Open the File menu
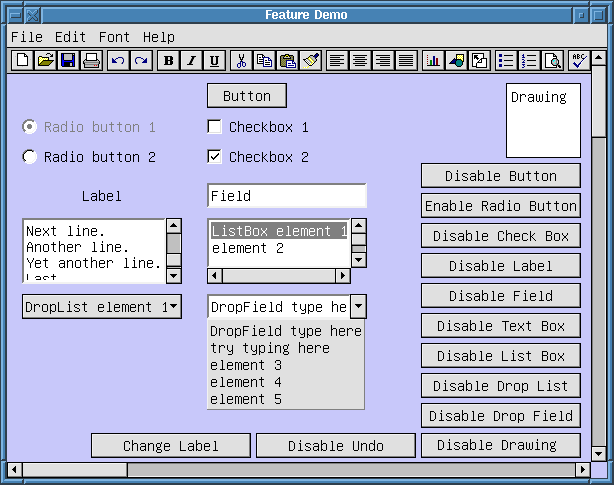The height and width of the screenshot is (485, 614). coord(27,37)
